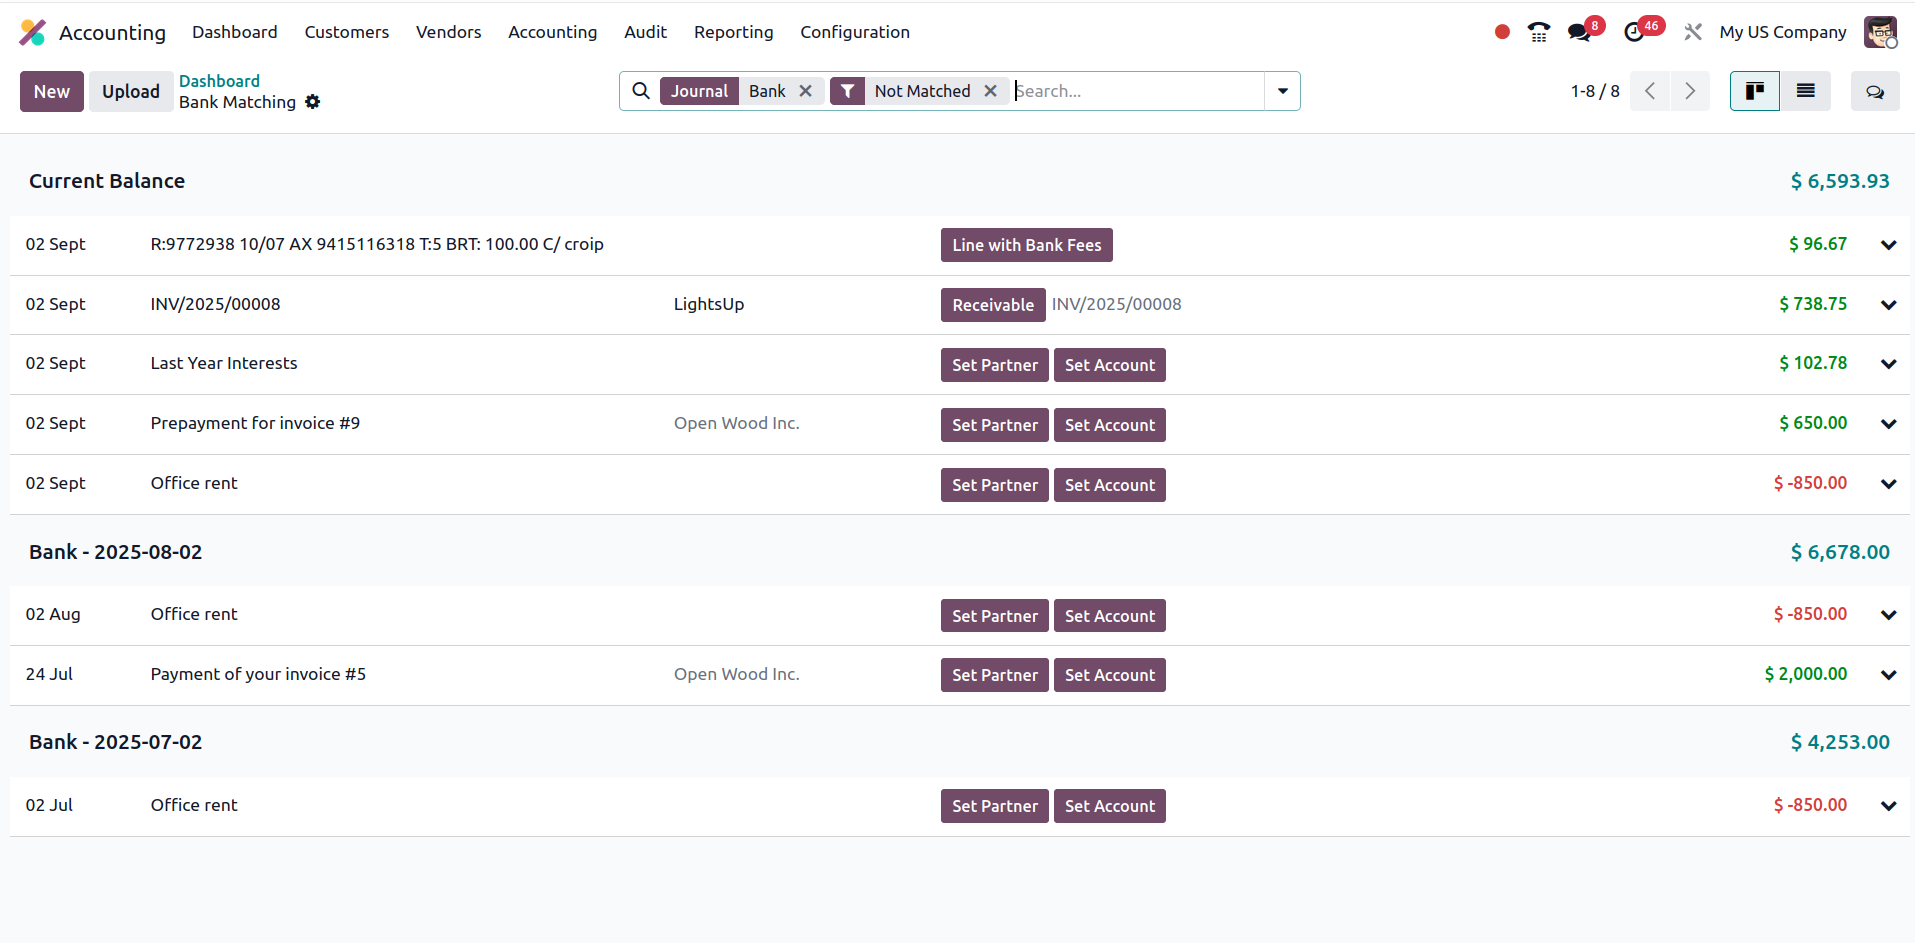Click Set Account for Prepayment for invoice #9
This screenshot has height=943, width=1915.
point(1109,425)
